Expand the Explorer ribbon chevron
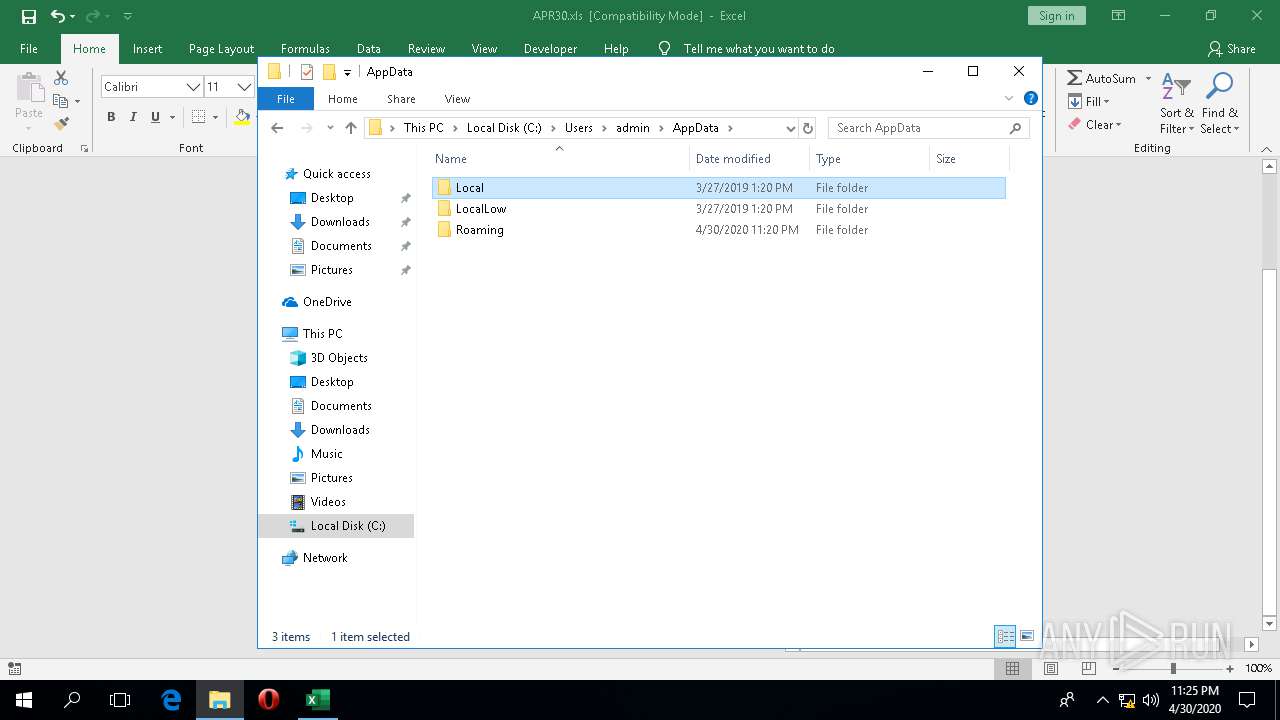 1008,98
